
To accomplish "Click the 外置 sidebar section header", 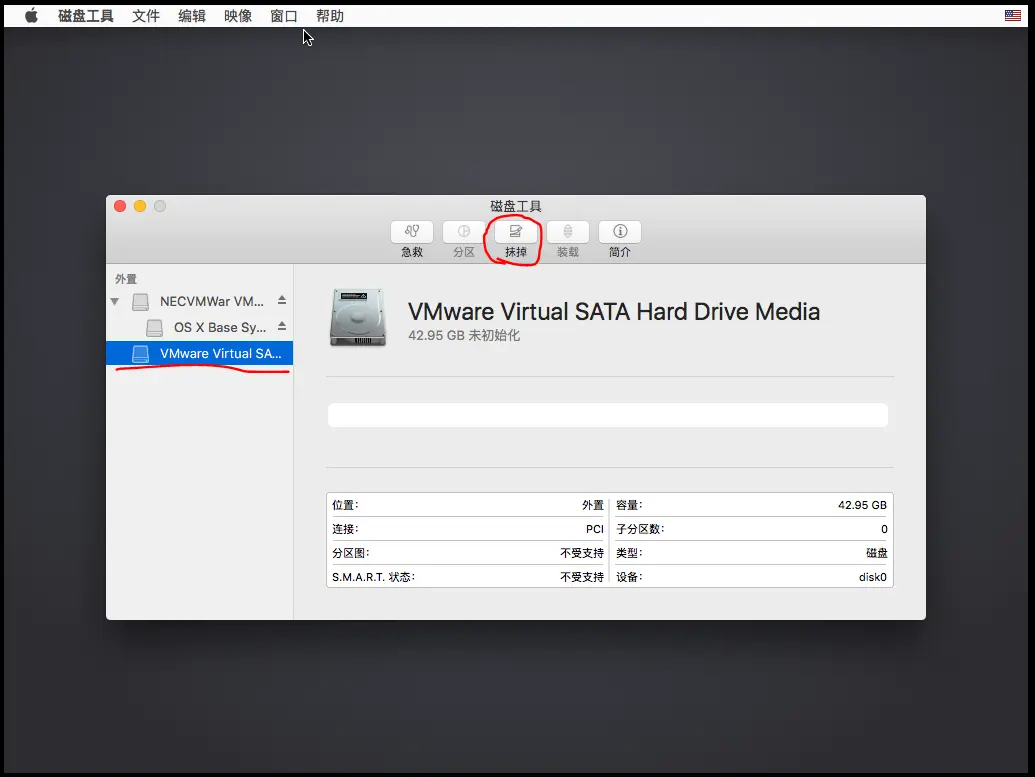I will [126, 279].
